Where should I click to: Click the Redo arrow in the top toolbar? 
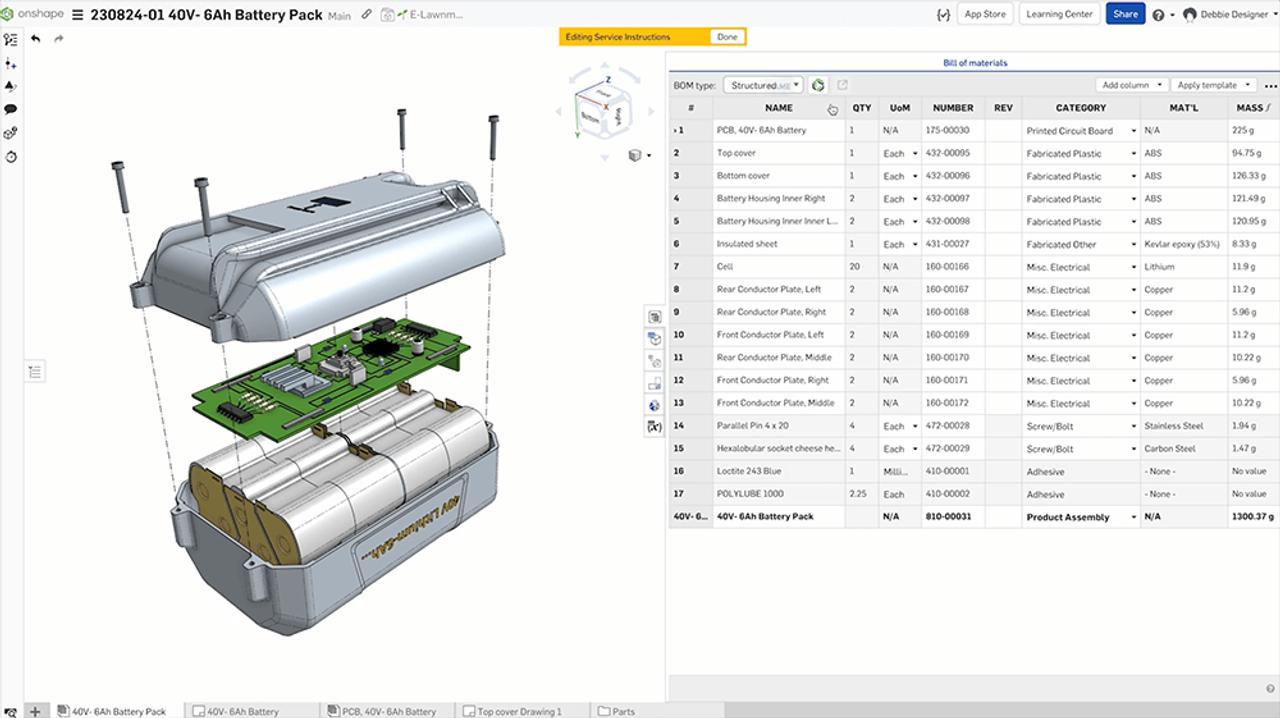(58, 38)
